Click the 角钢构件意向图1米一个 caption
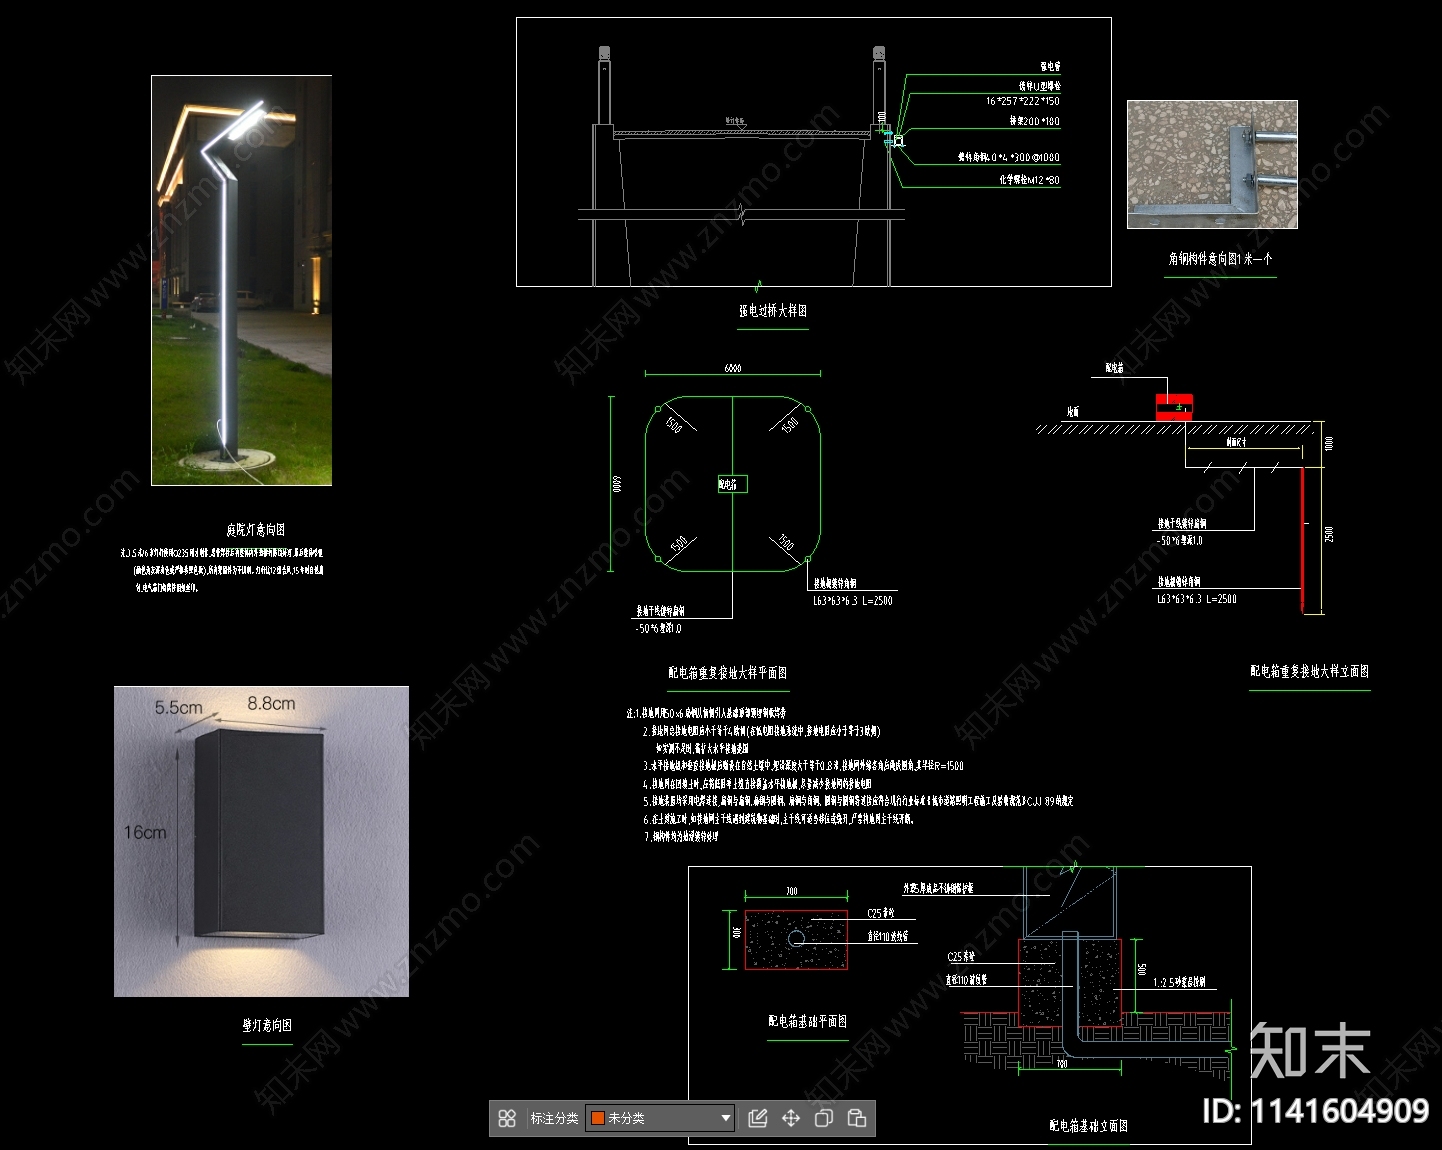The height and width of the screenshot is (1150, 1442). 1220,258
